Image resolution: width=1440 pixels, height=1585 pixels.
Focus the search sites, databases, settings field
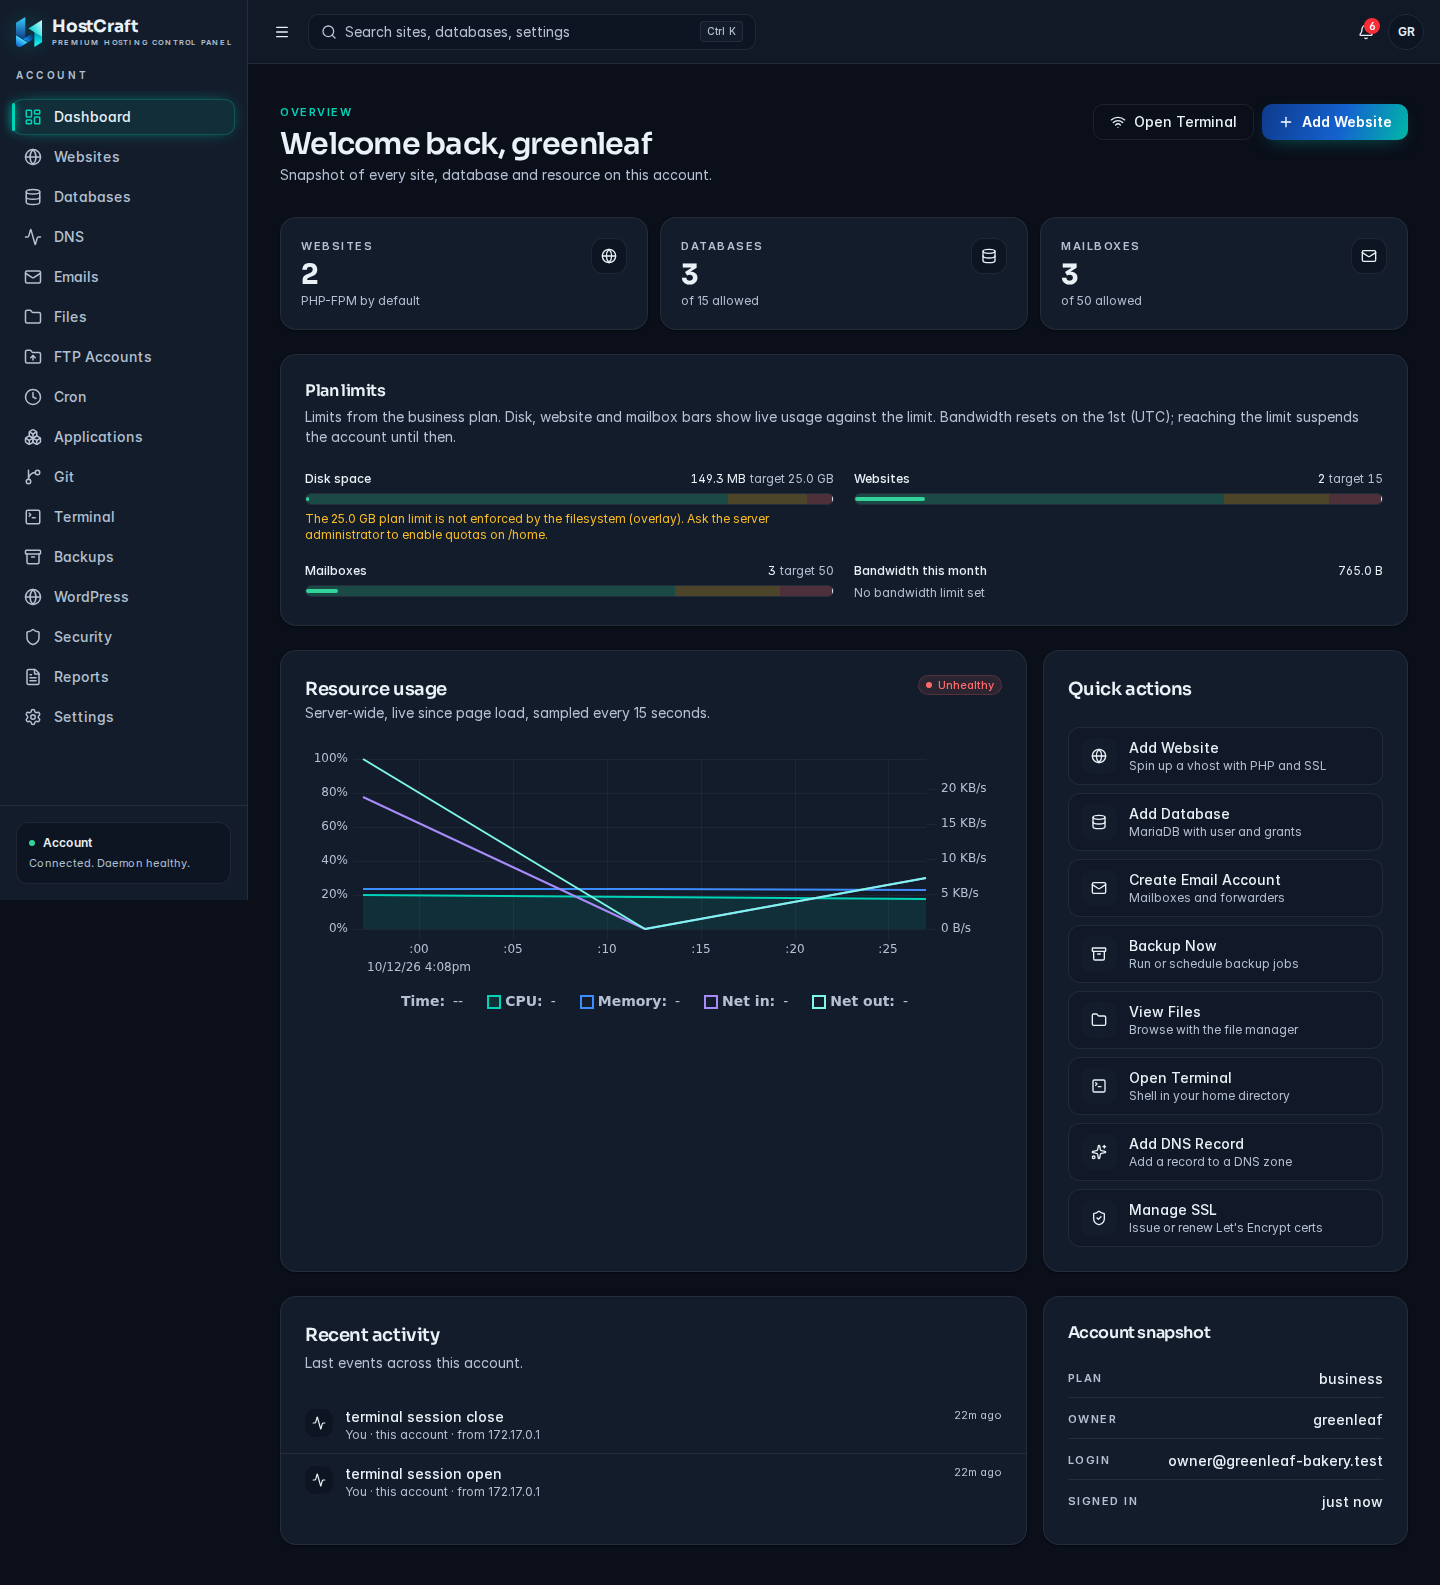(532, 32)
